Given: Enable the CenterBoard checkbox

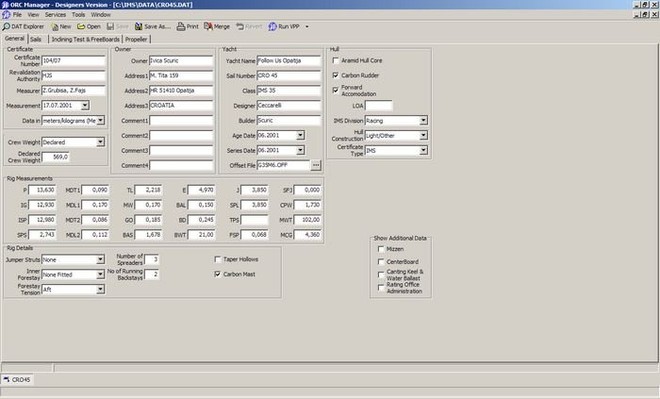Looking at the screenshot, I should [x=381, y=262].
